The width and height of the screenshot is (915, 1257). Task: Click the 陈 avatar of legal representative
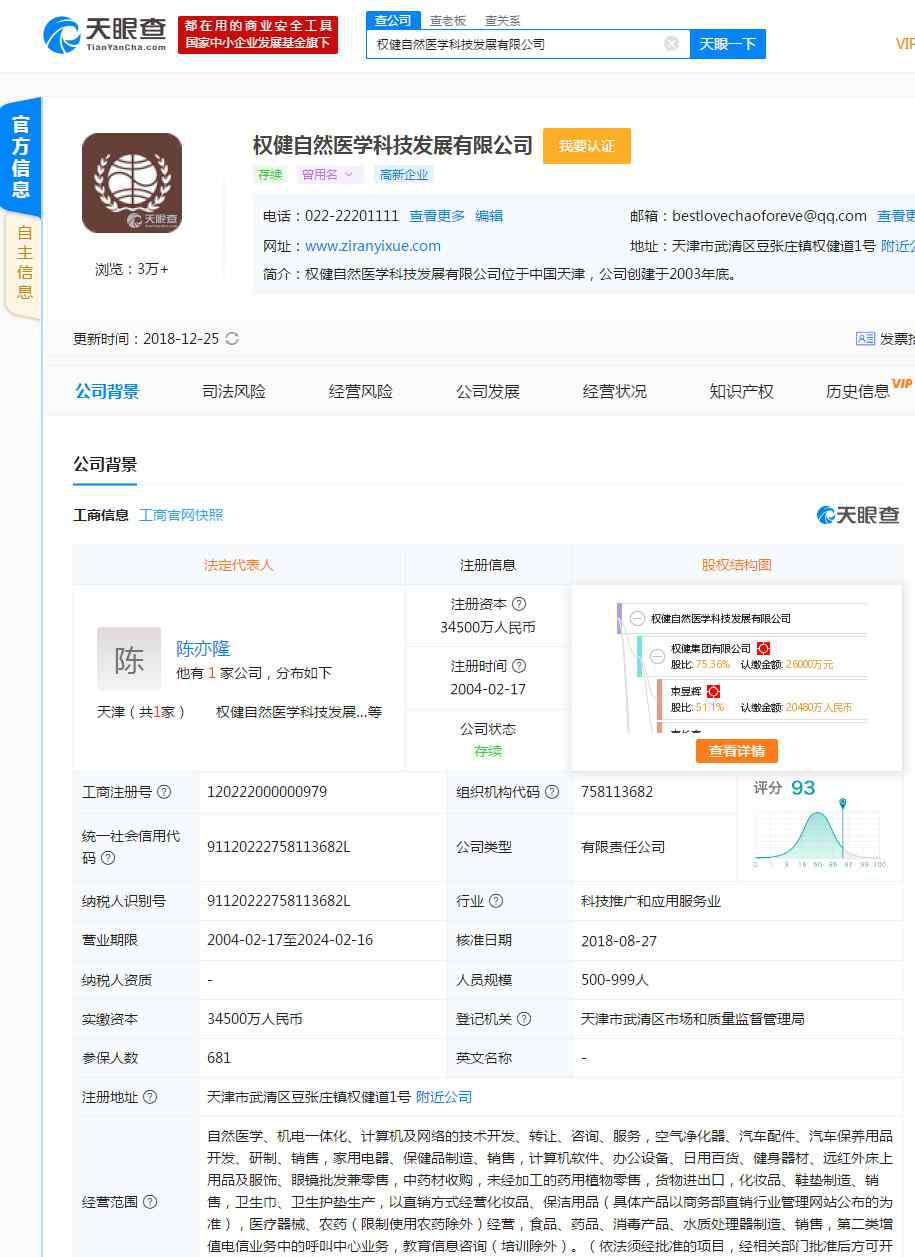[129, 659]
